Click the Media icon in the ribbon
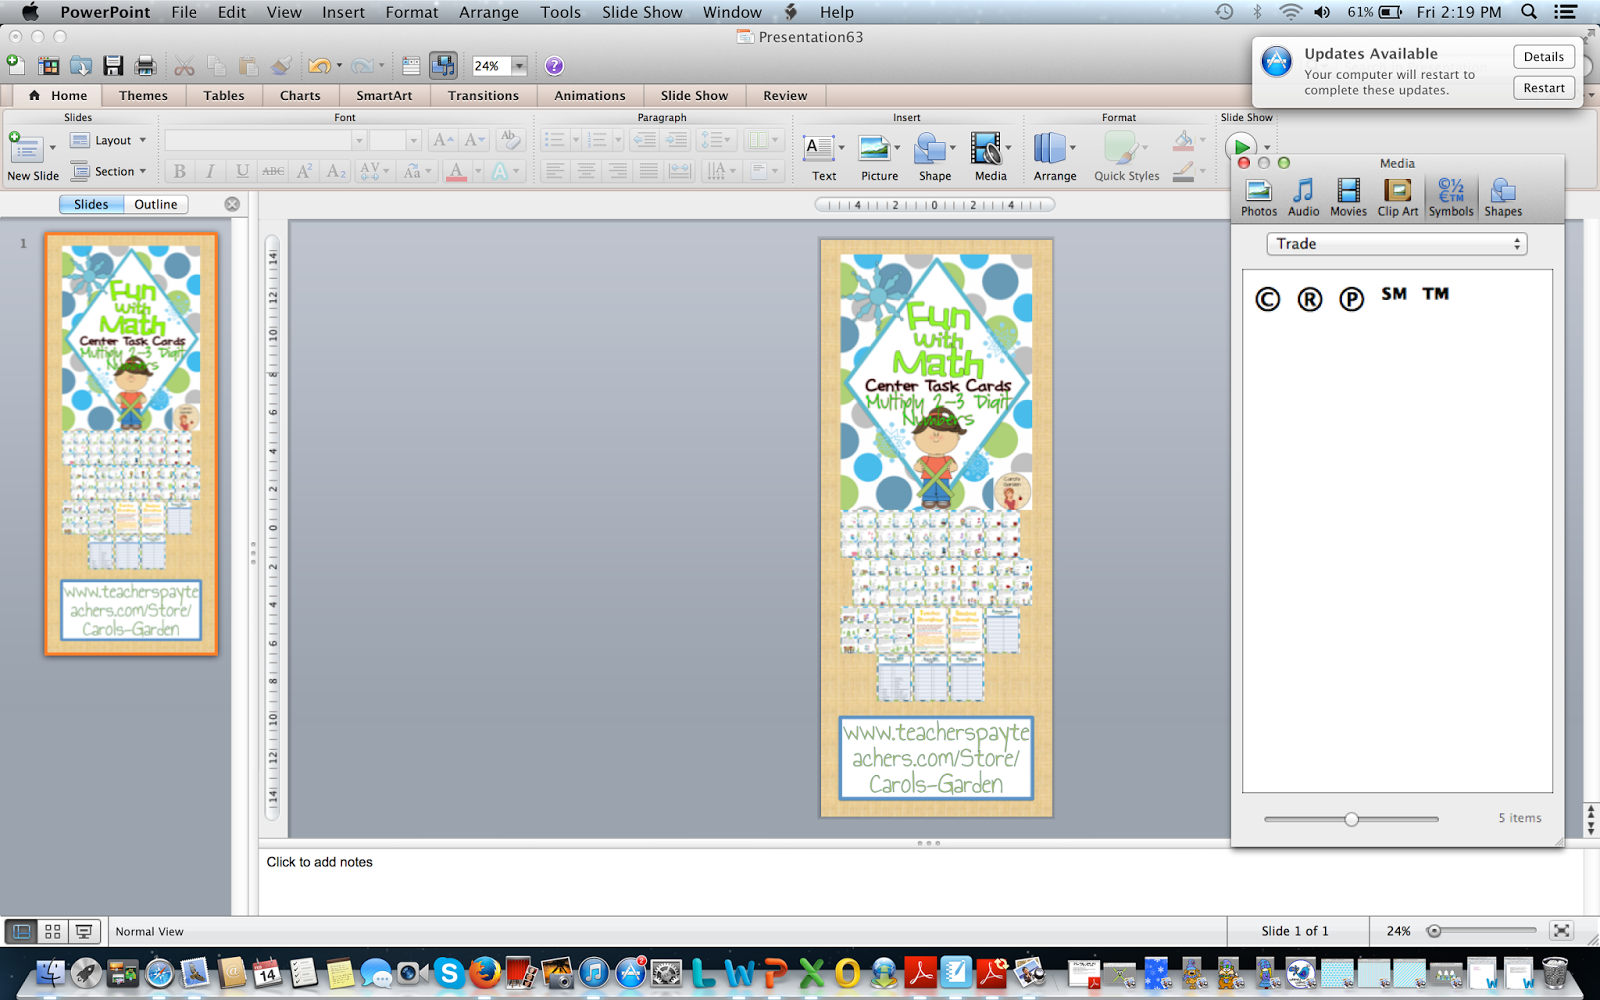 pyautogui.click(x=986, y=149)
